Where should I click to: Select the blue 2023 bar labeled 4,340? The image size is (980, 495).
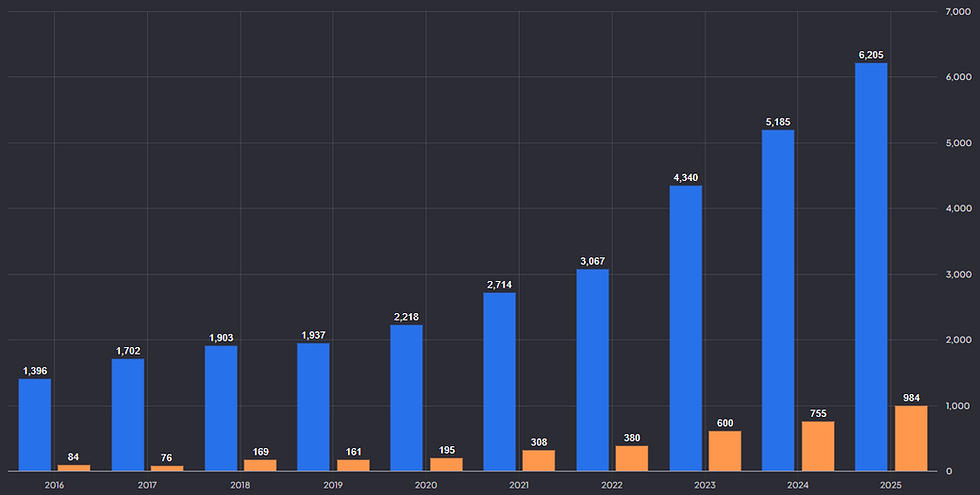tap(686, 328)
